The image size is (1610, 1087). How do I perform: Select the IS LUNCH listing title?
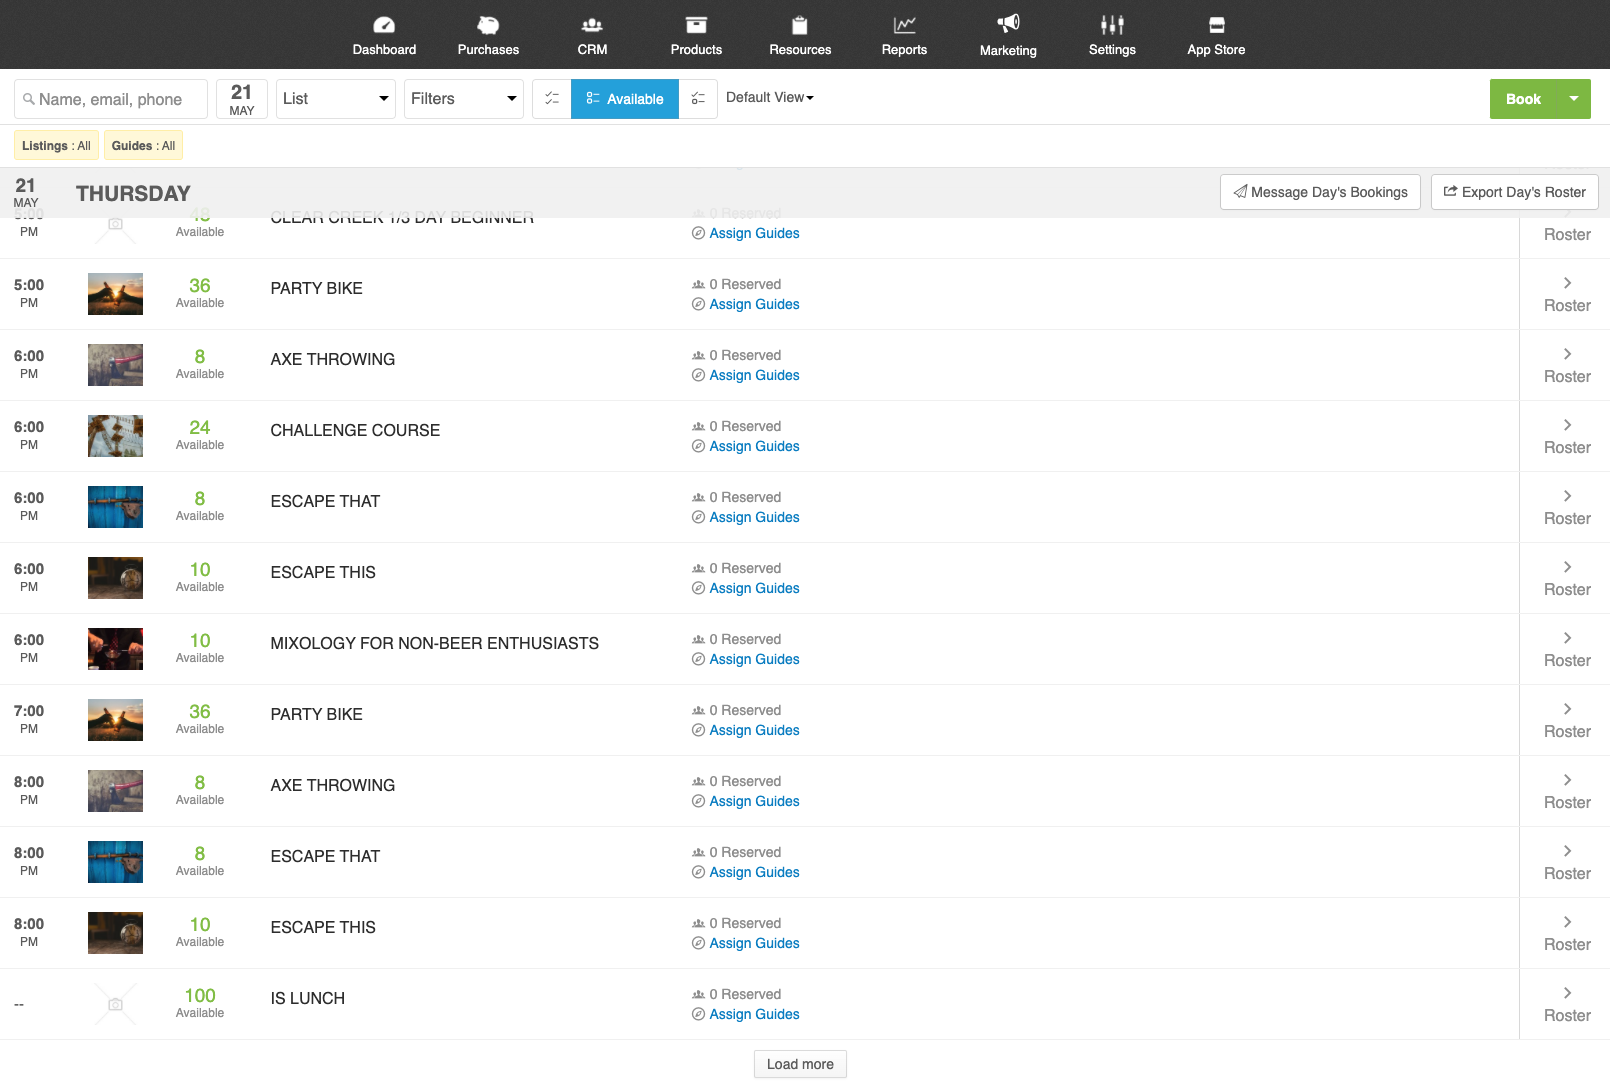(307, 998)
